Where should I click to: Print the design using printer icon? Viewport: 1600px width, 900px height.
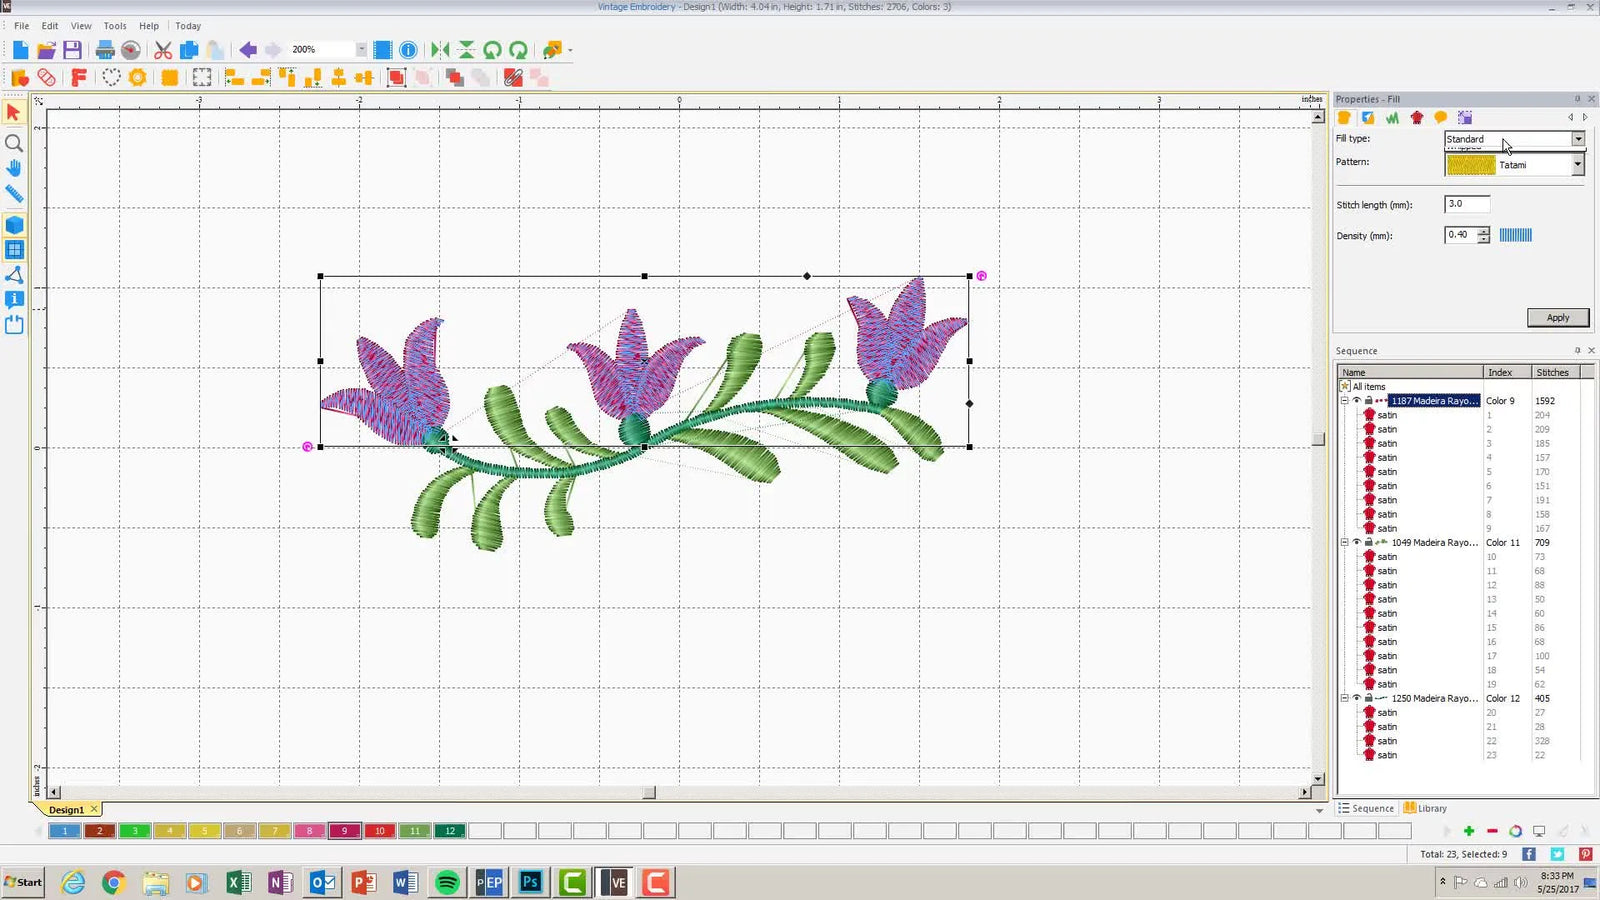coord(104,50)
